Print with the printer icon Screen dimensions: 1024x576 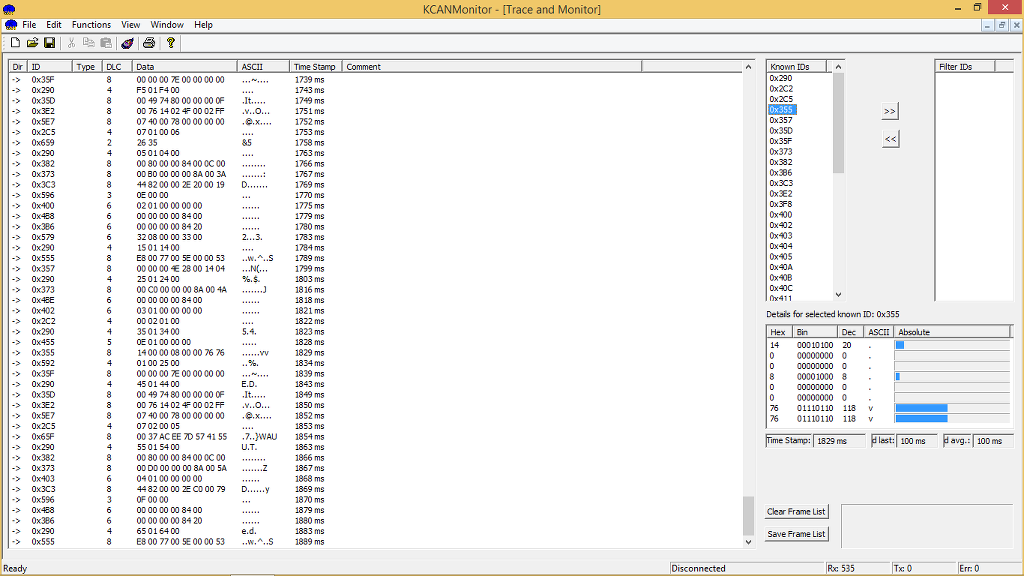[x=149, y=43]
